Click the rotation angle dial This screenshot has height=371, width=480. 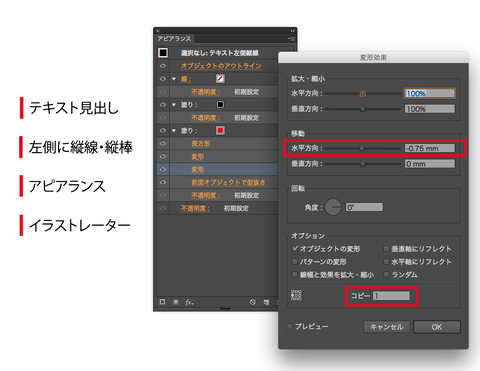click(333, 207)
